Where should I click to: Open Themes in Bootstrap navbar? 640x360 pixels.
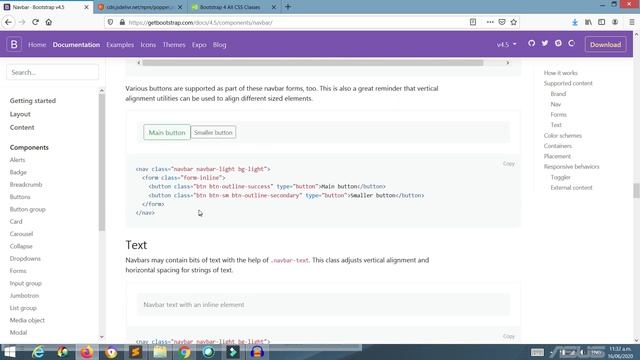[174, 45]
